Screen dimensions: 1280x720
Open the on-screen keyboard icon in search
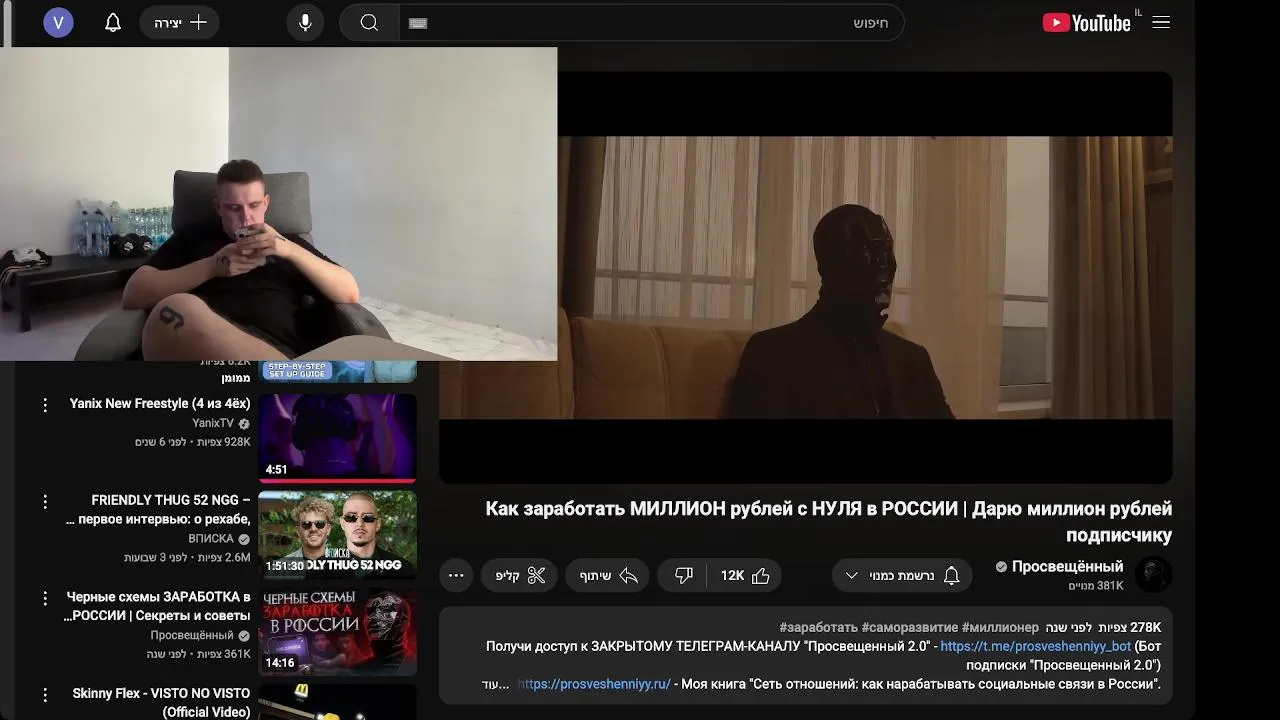tap(418, 23)
